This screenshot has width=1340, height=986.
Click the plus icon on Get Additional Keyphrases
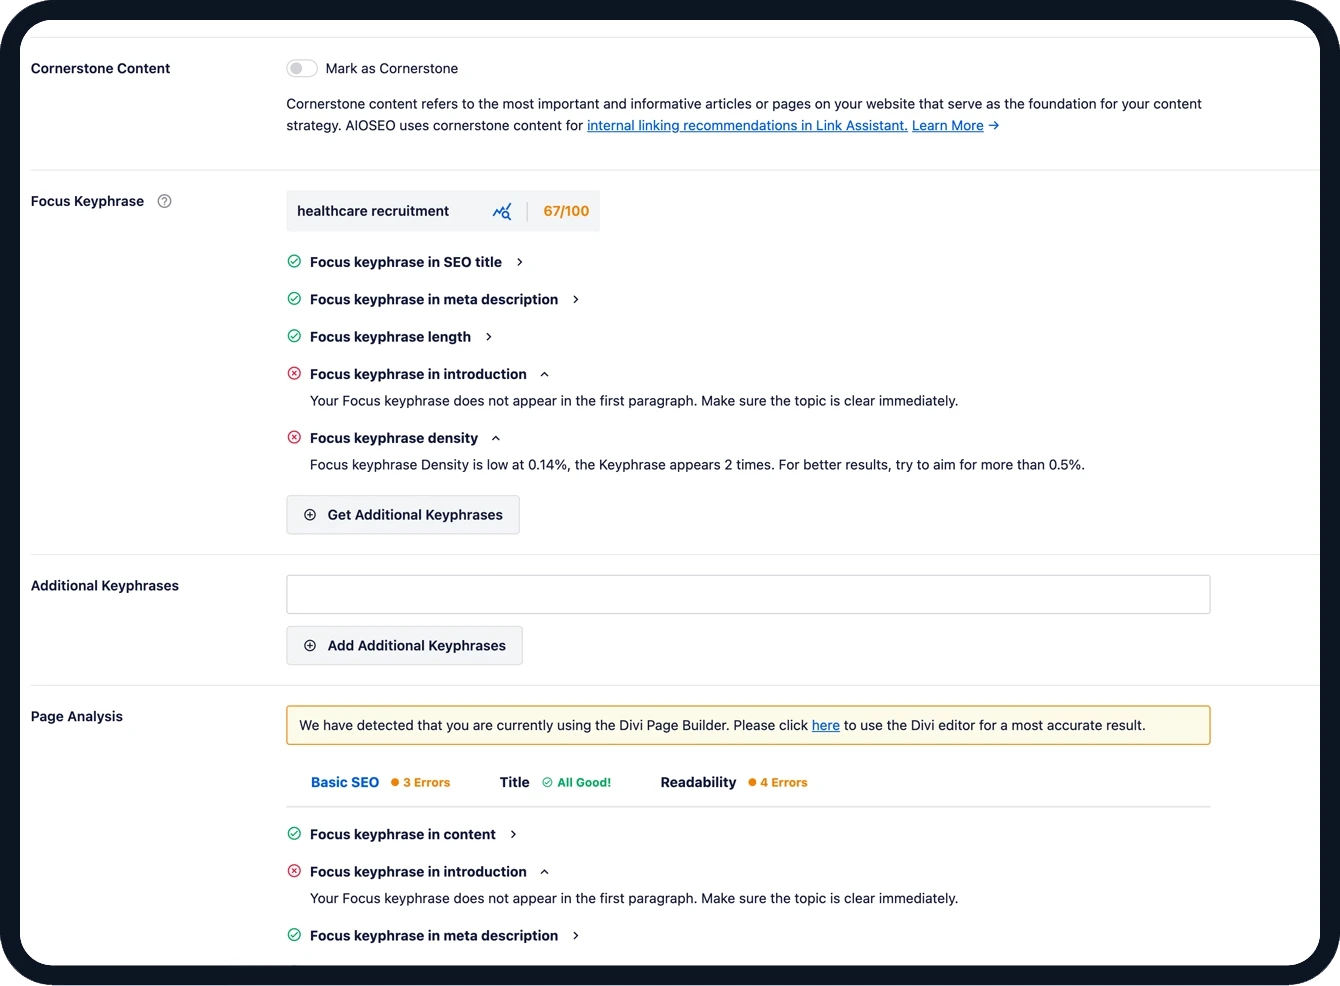tap(310, 515)
